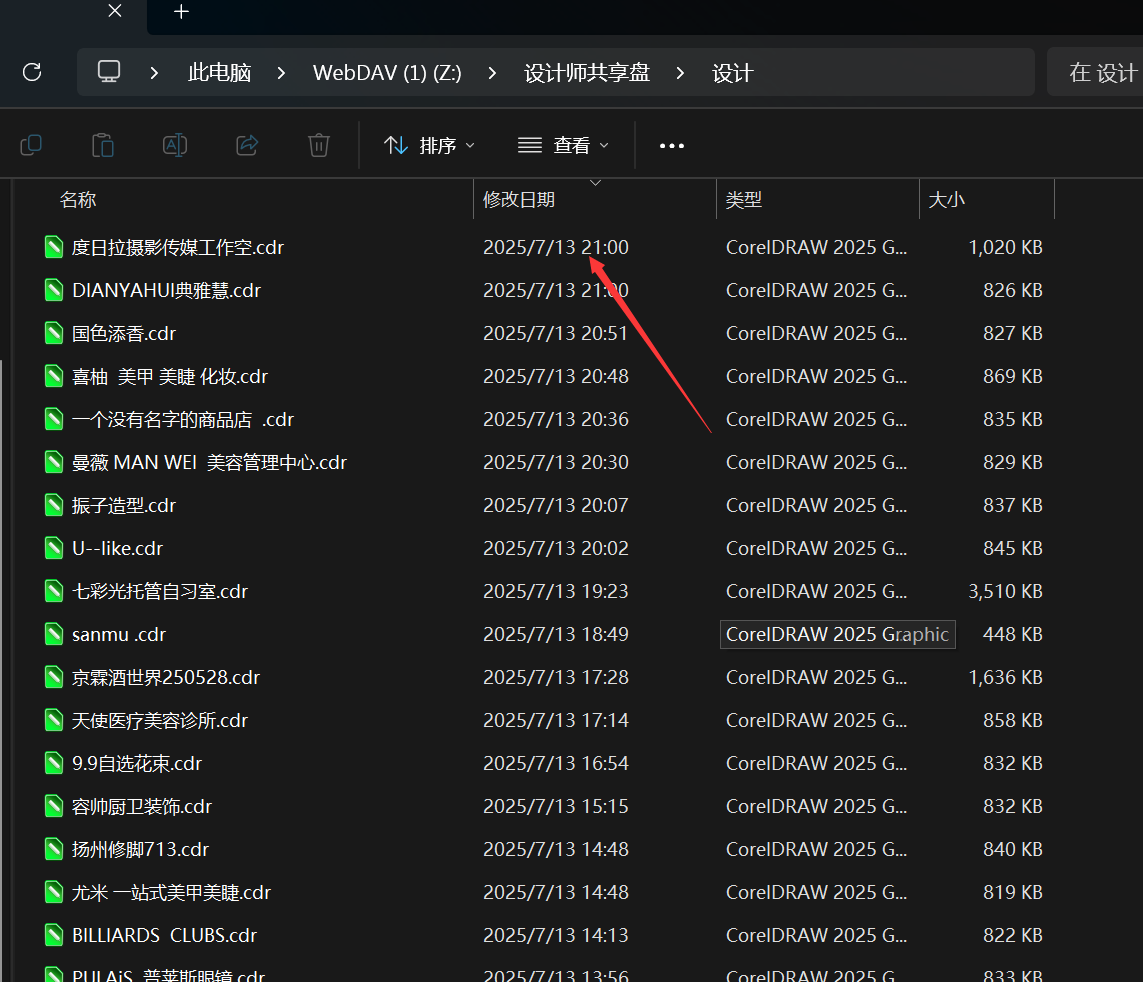Screen dimensions: 1143x982
Task: Add a new Explorer tab
Action: pos(182,12)
